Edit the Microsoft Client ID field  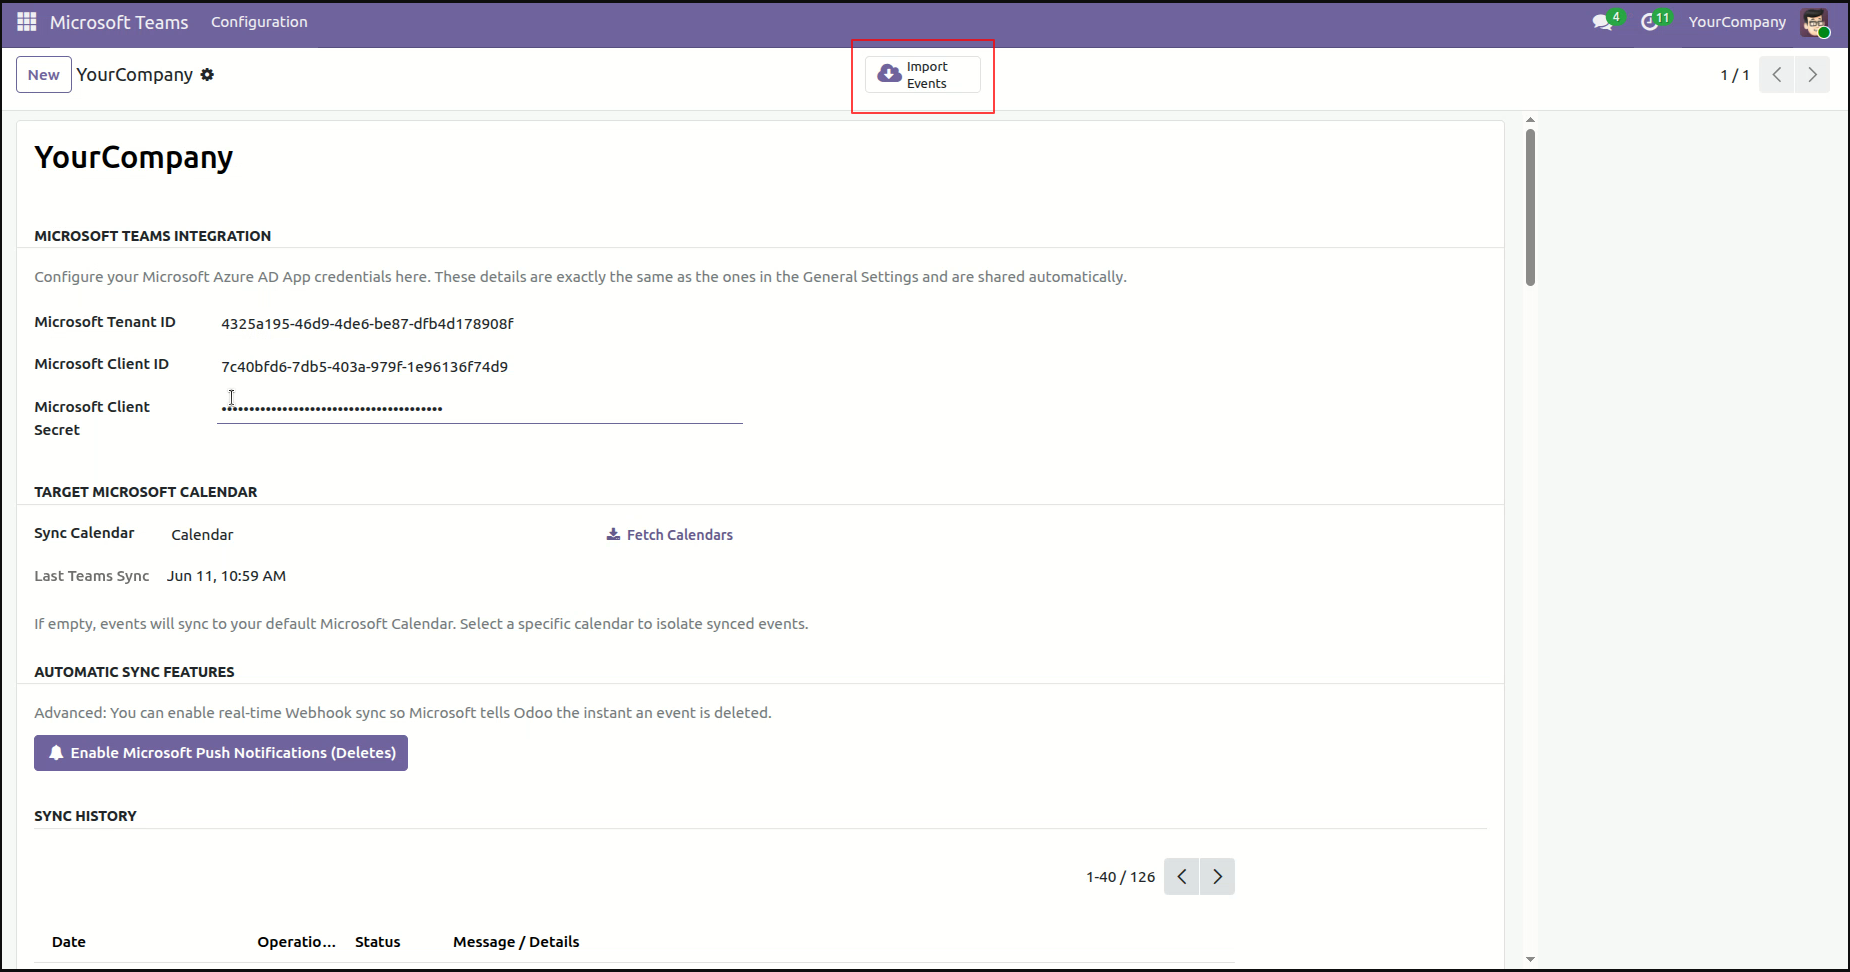tap(480, 367)
